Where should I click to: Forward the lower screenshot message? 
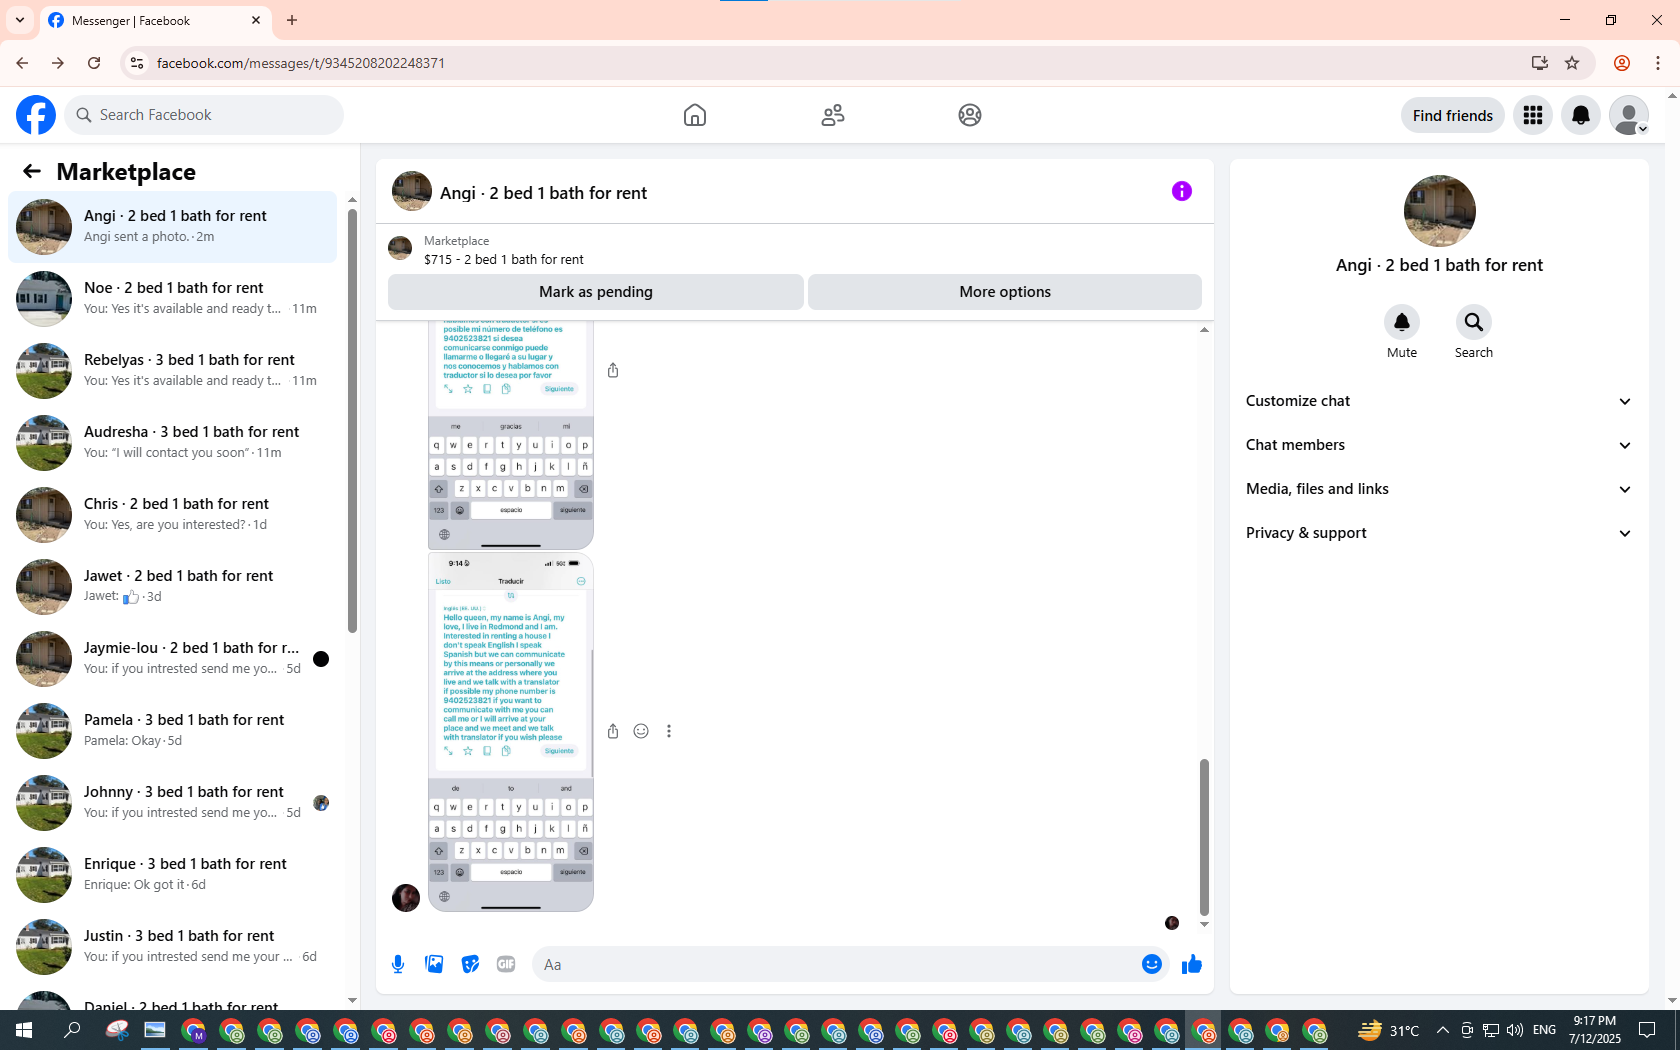click(x=613, y=731)
